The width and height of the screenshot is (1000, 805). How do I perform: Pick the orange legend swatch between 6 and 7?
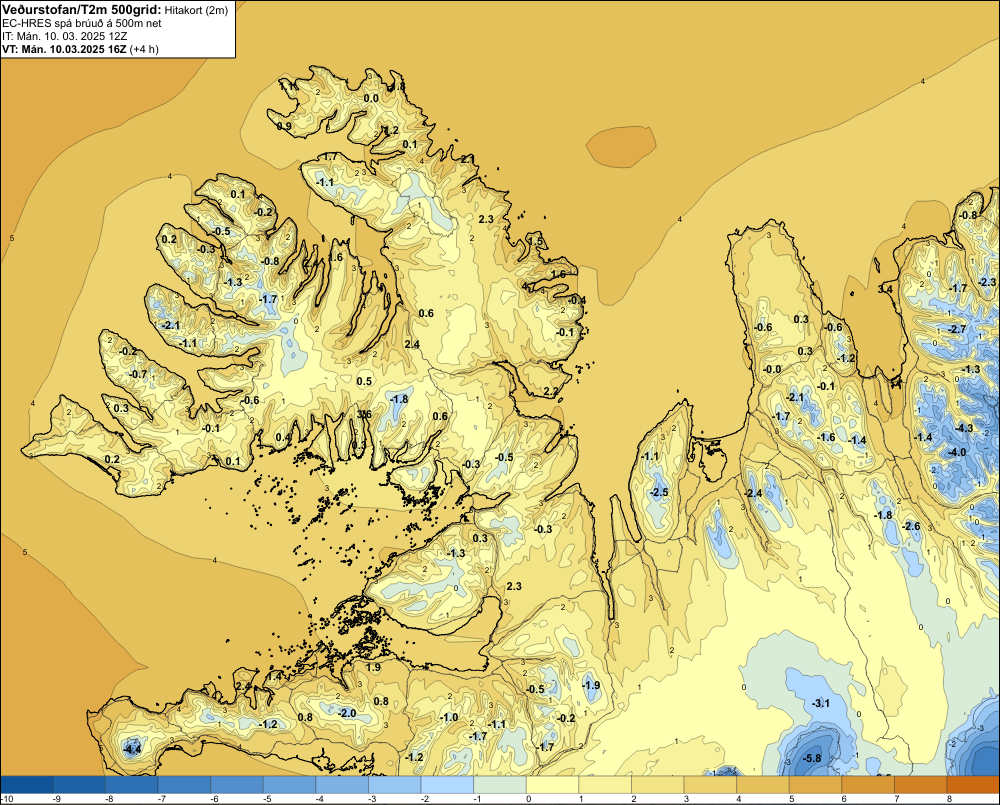(x=867, y=785)
